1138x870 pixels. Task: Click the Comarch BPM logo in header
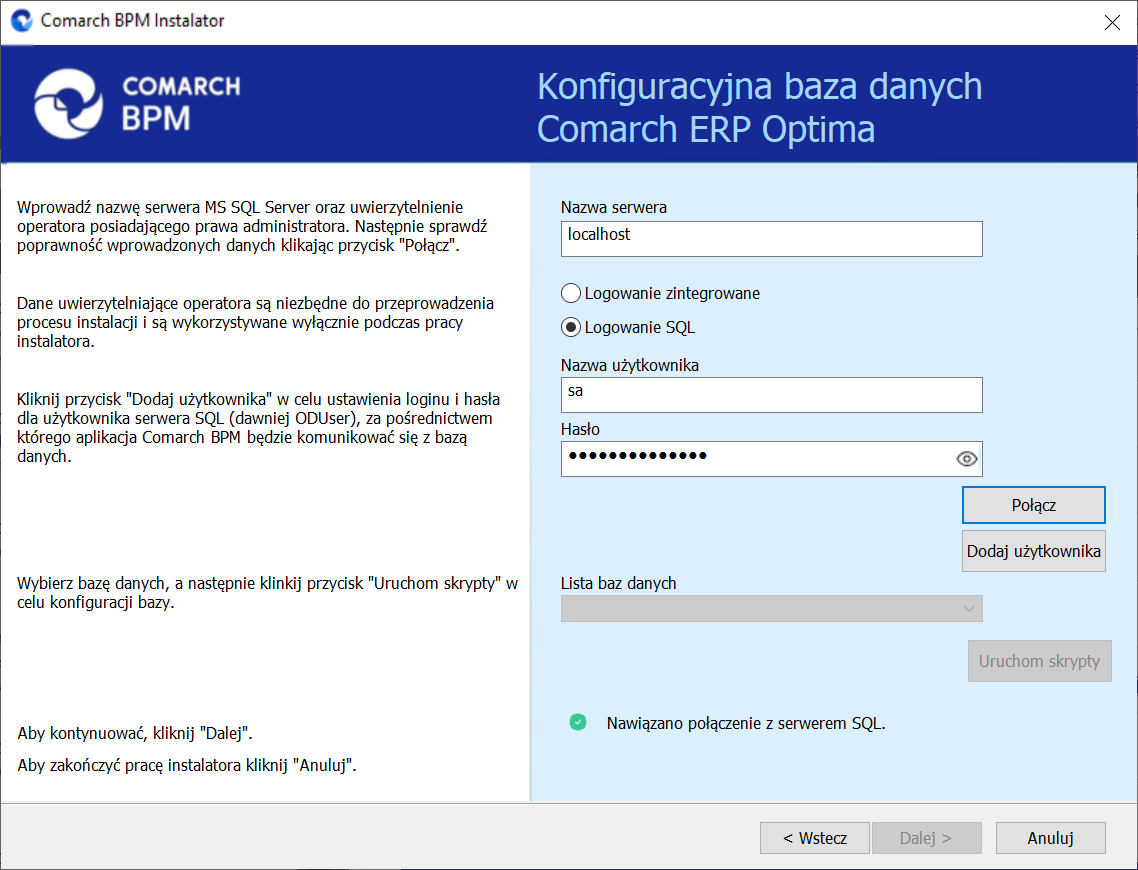(137, 103)
